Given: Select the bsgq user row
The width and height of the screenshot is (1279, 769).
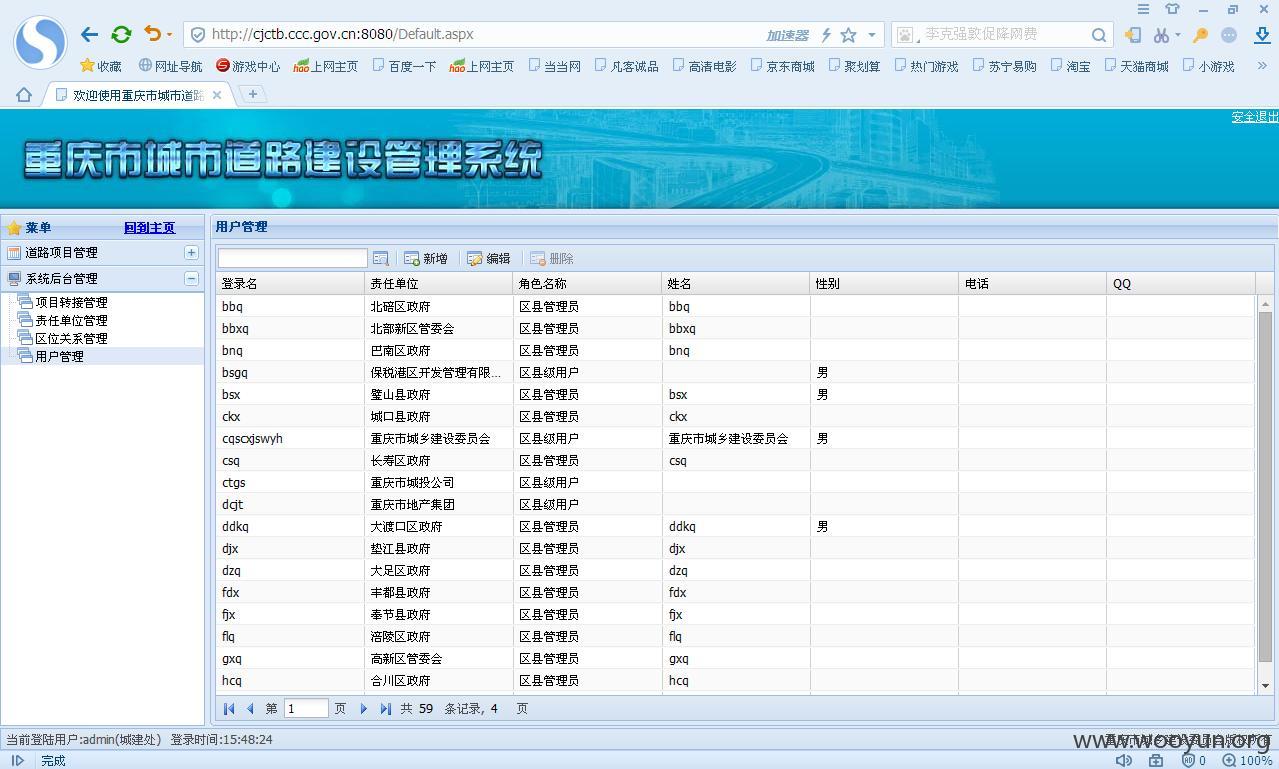Looking at the screenshot, I should point(735,372).
